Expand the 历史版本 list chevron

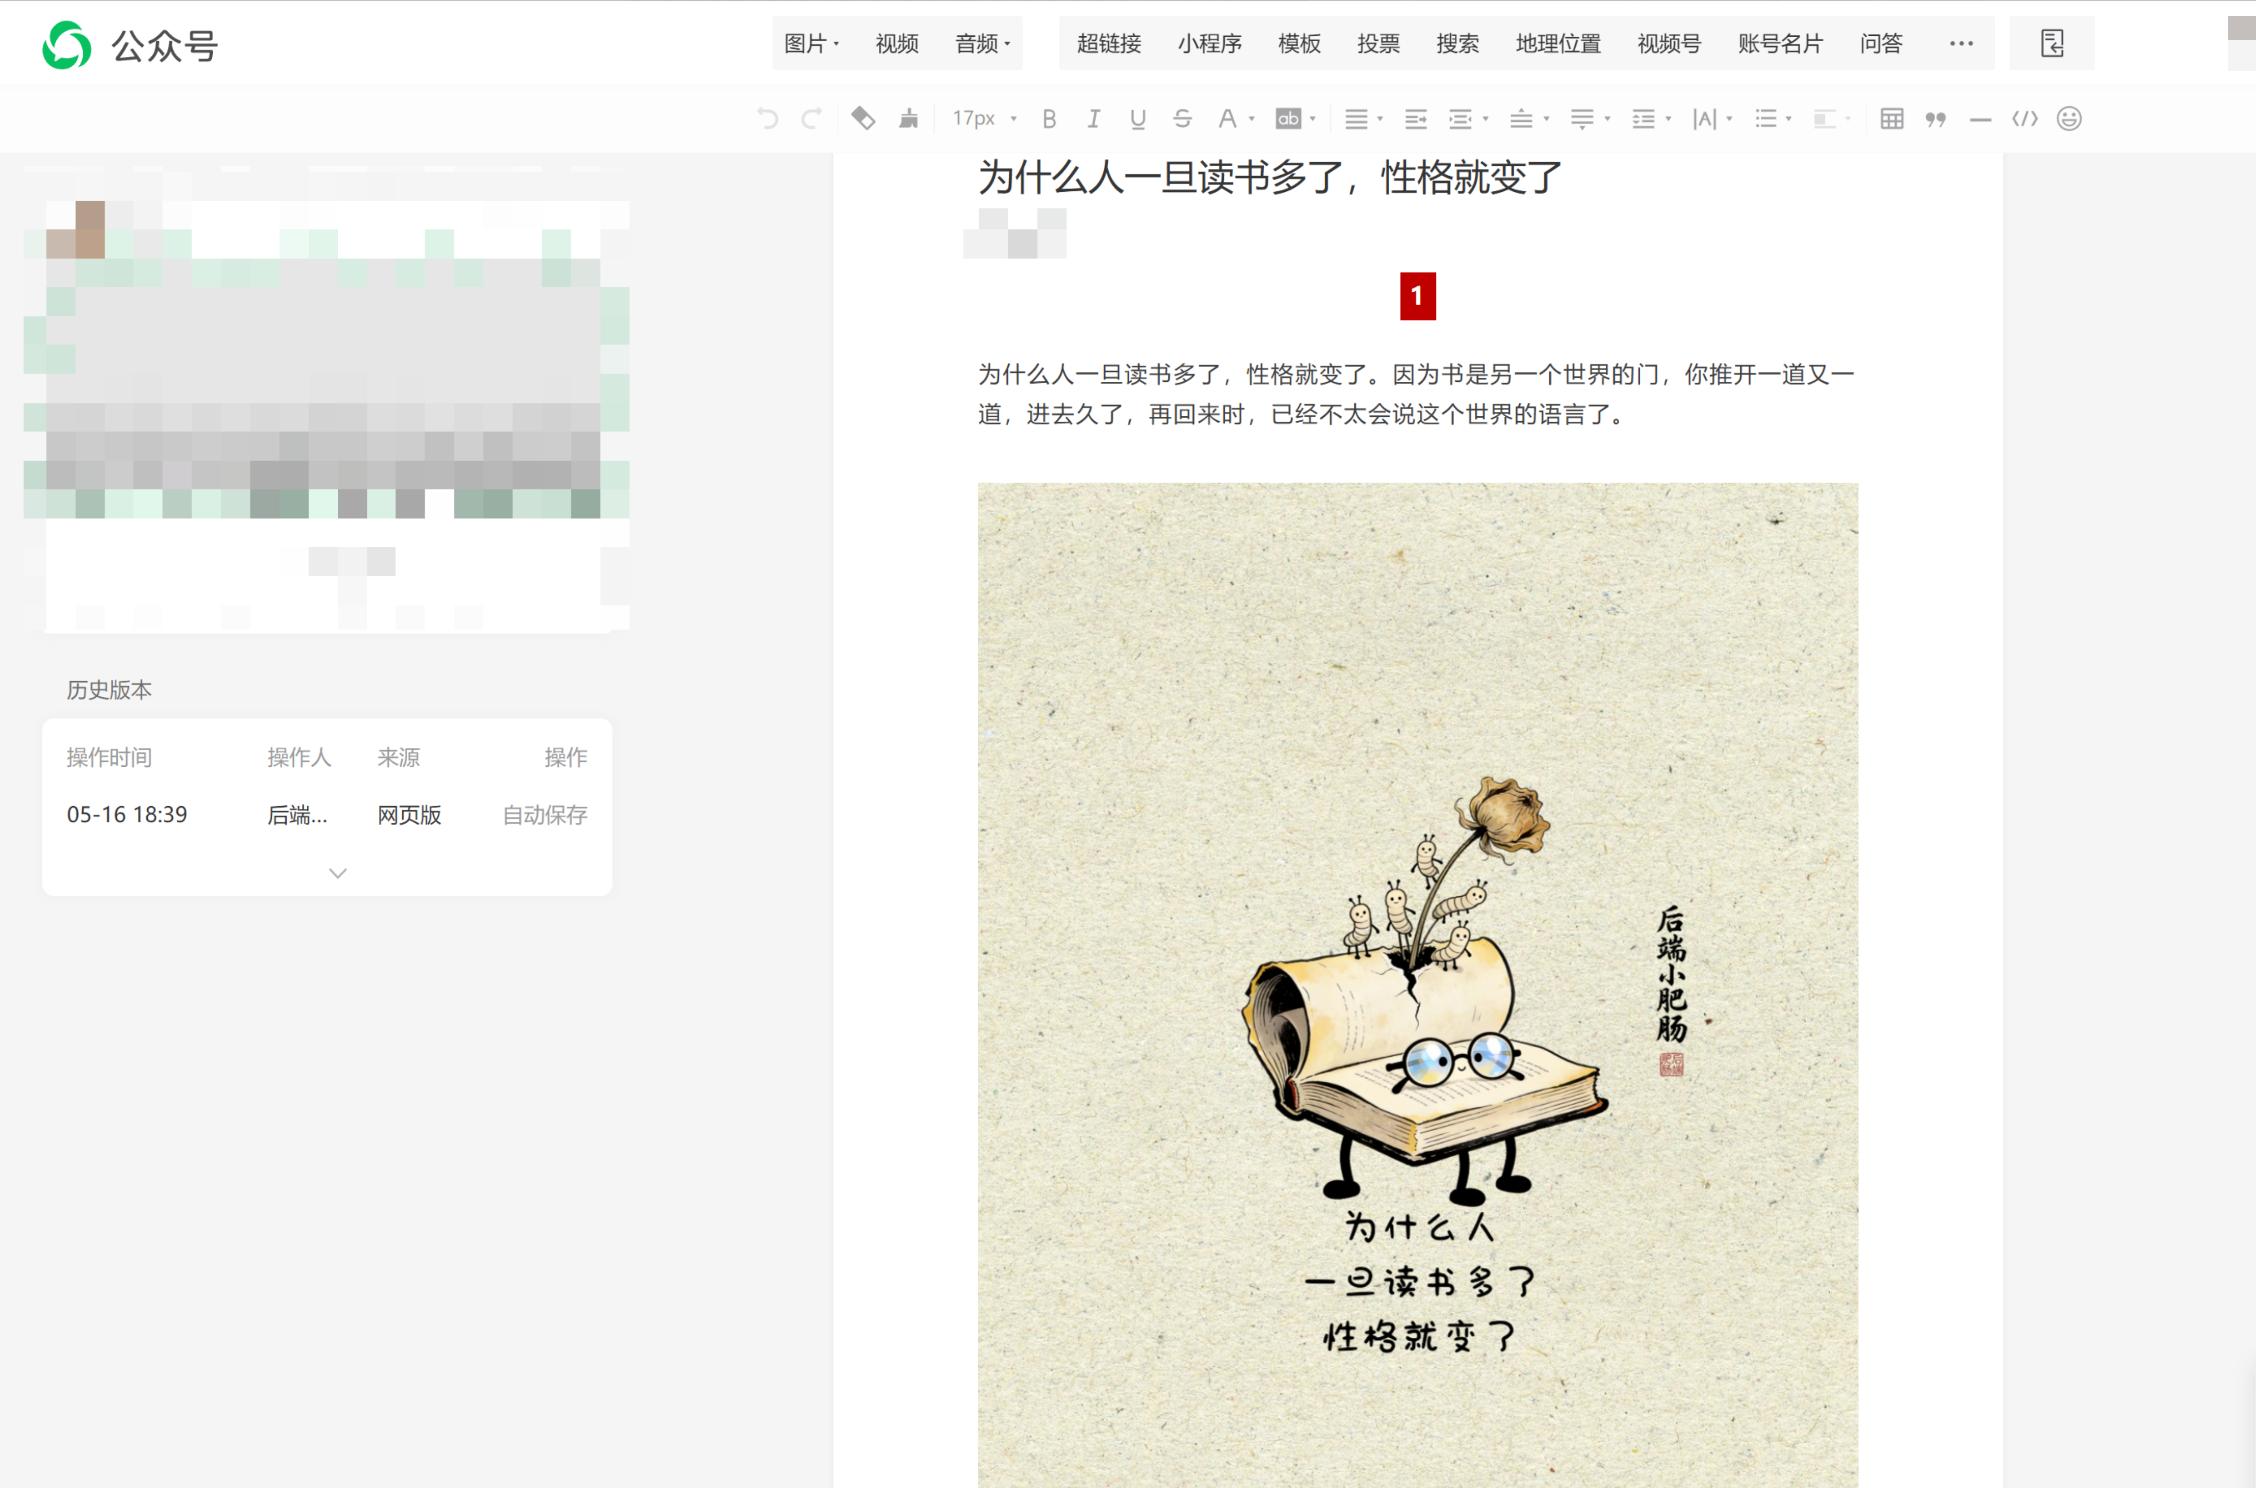[338, 873]
